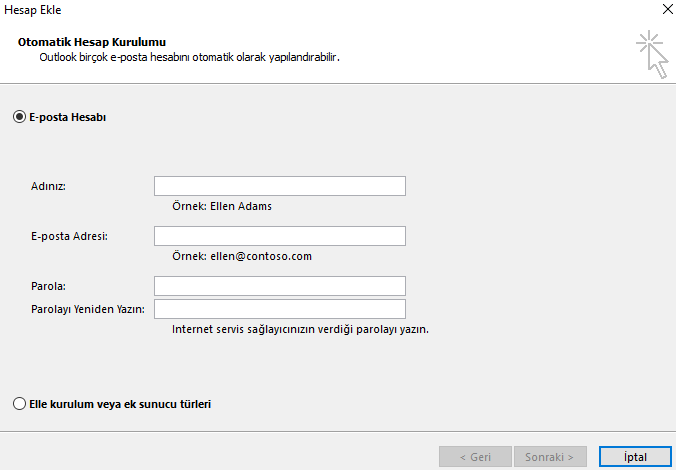Focus the E-posta Adresi input box
Image resolution: width=676 pixels, height=470 pixels.
pos(279,236)
